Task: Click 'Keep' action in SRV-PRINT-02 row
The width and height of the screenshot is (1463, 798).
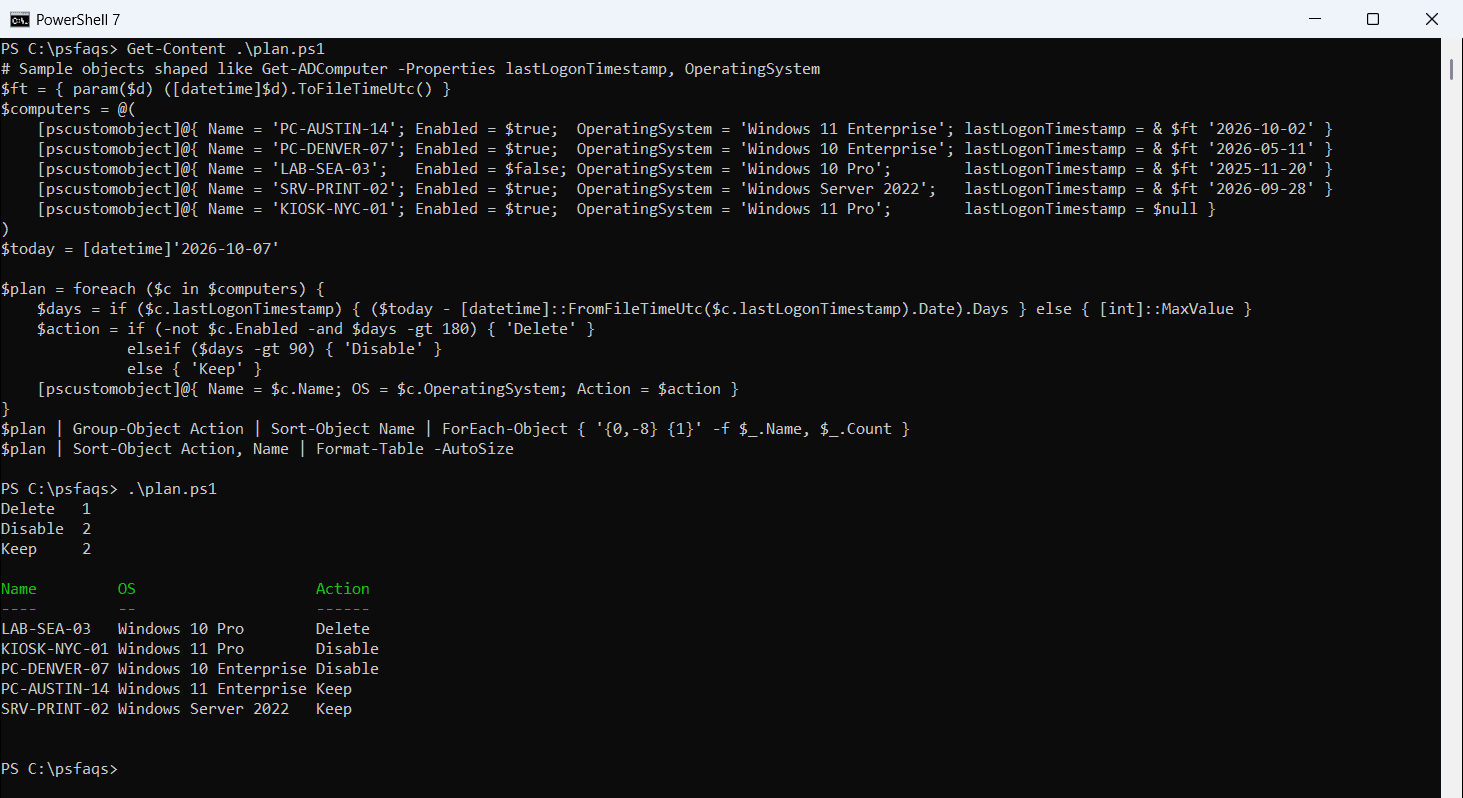Action: point(334,709)
